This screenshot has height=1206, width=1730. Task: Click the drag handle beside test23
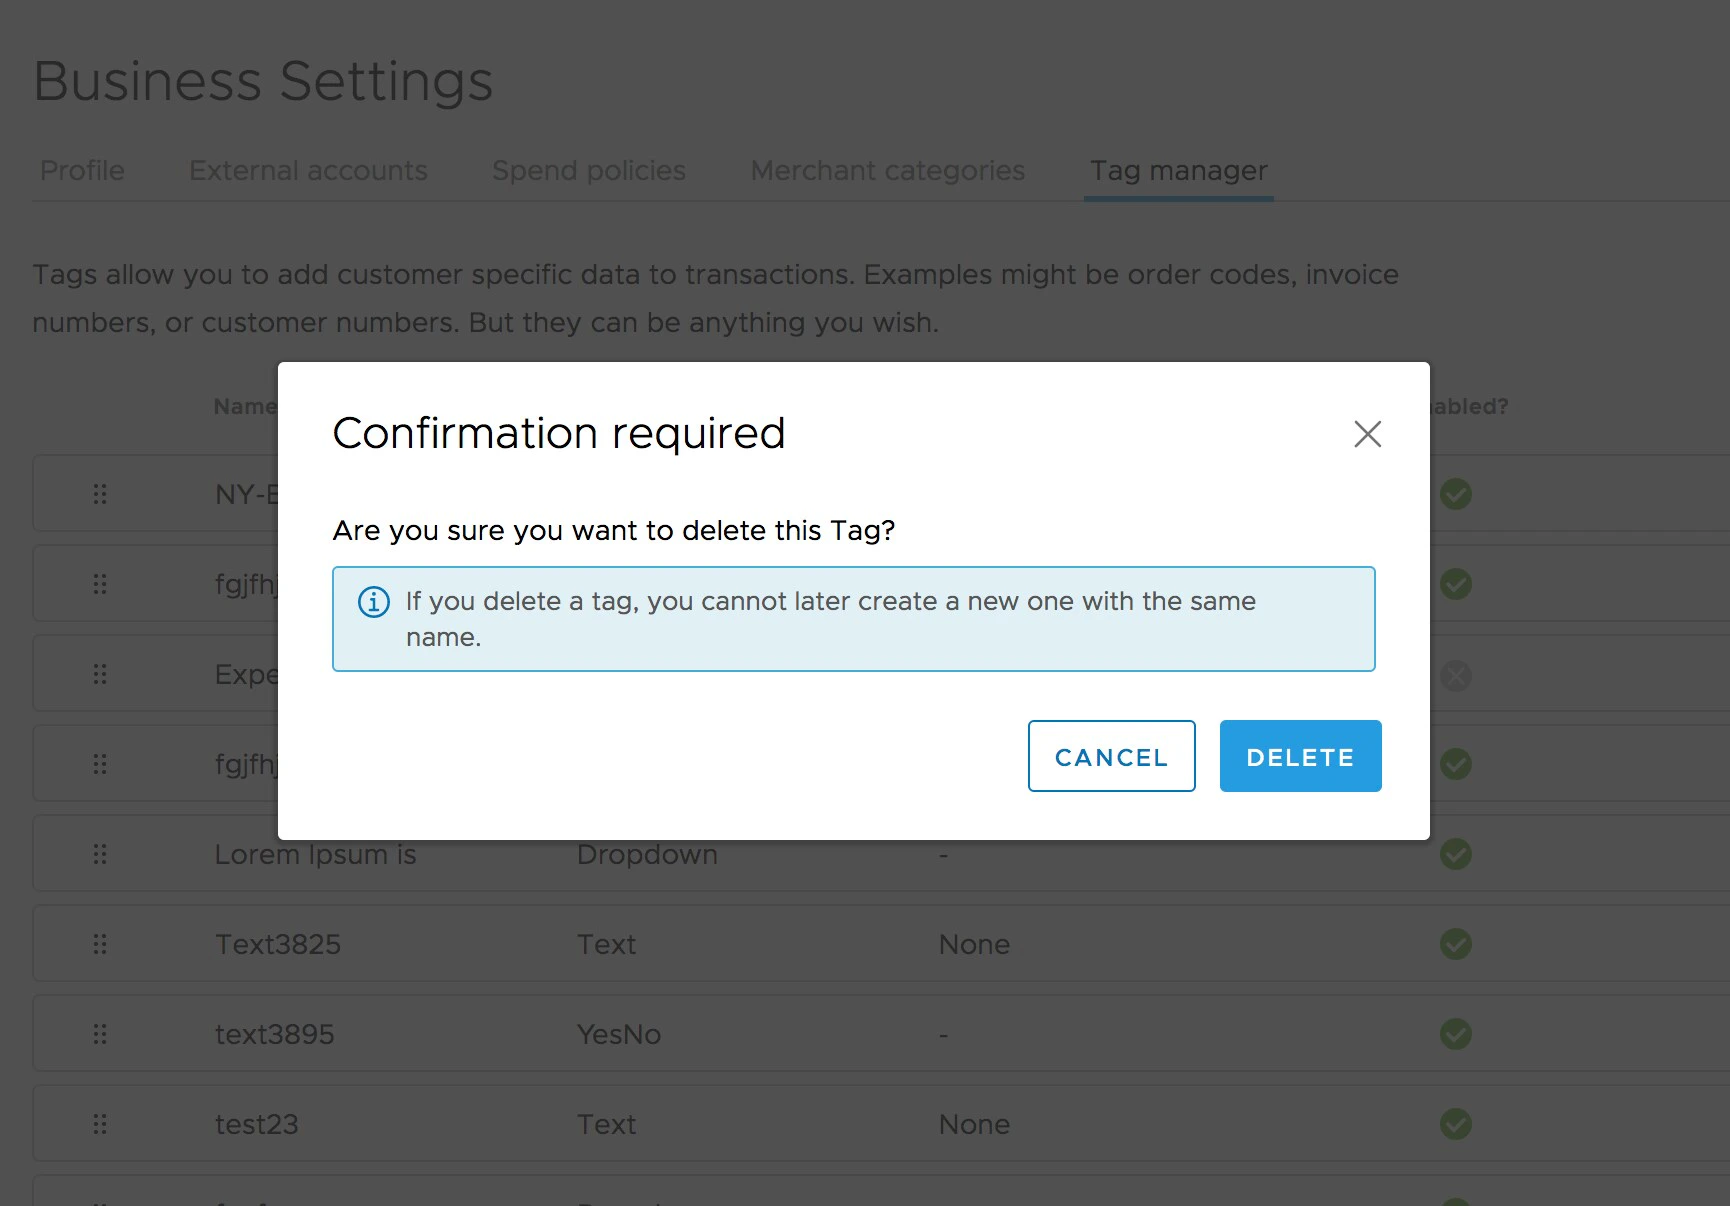99,1123
